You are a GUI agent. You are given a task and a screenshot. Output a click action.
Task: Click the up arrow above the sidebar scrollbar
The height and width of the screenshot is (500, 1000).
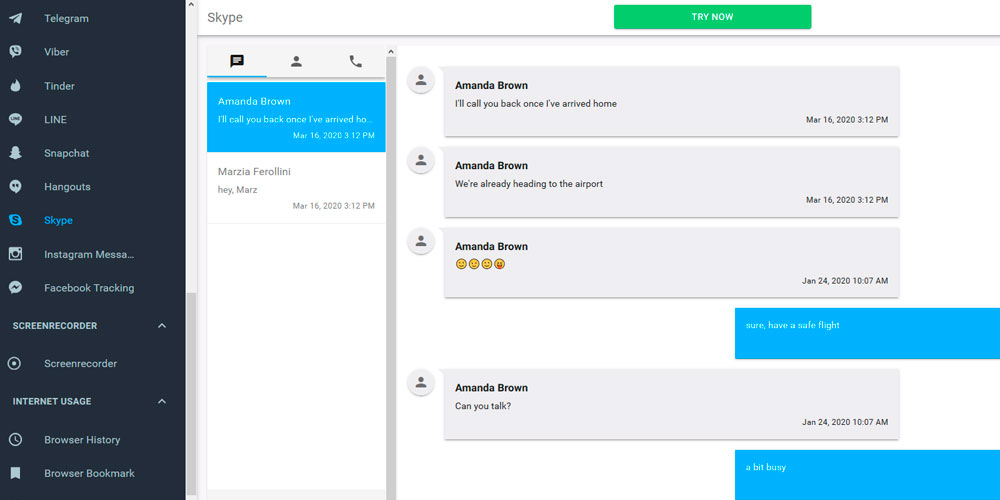191,4
